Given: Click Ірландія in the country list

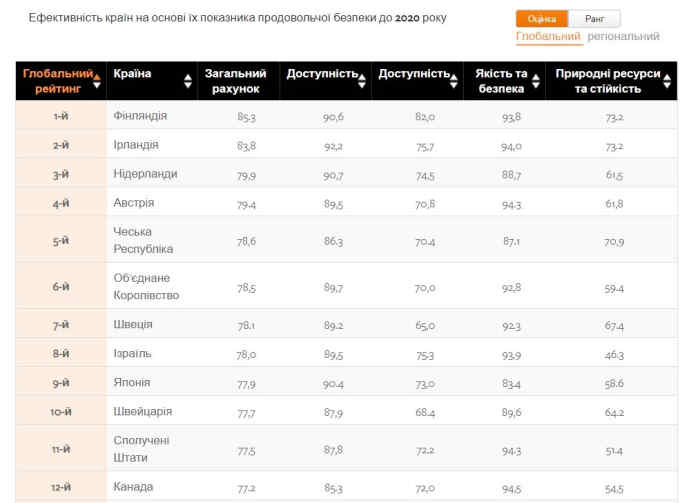Looking at the screenshot, I should (136, 145).
